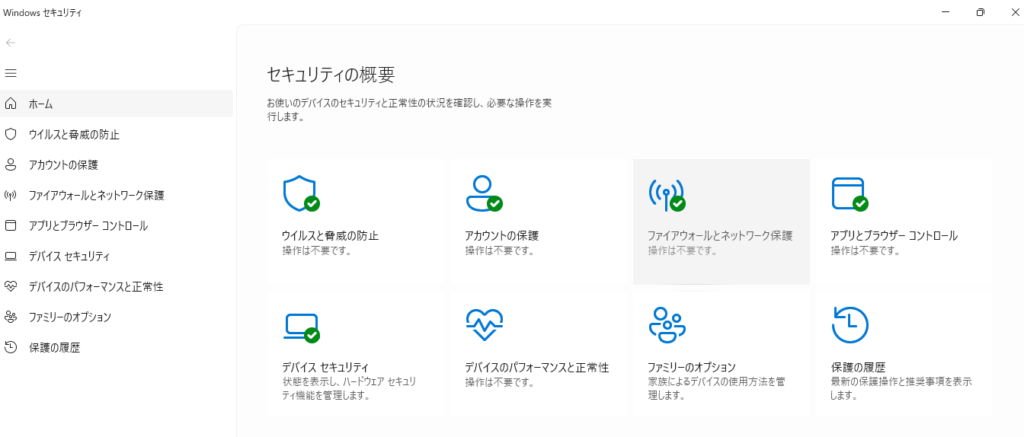Open アプリとブラウザー コントロール from sidebar
The height and width of the screenshot is (437, 1024).
[88, 225]
